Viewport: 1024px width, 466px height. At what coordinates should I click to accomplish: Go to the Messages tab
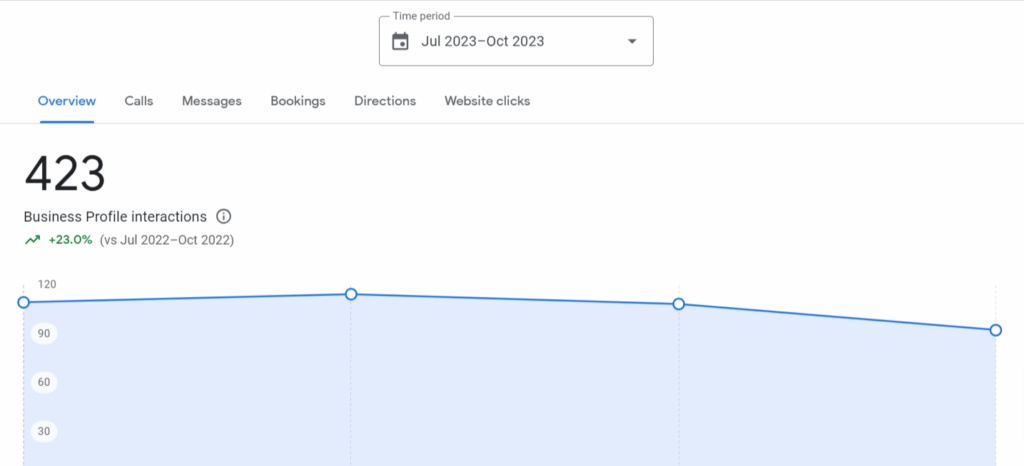click(x=212, y=101)
